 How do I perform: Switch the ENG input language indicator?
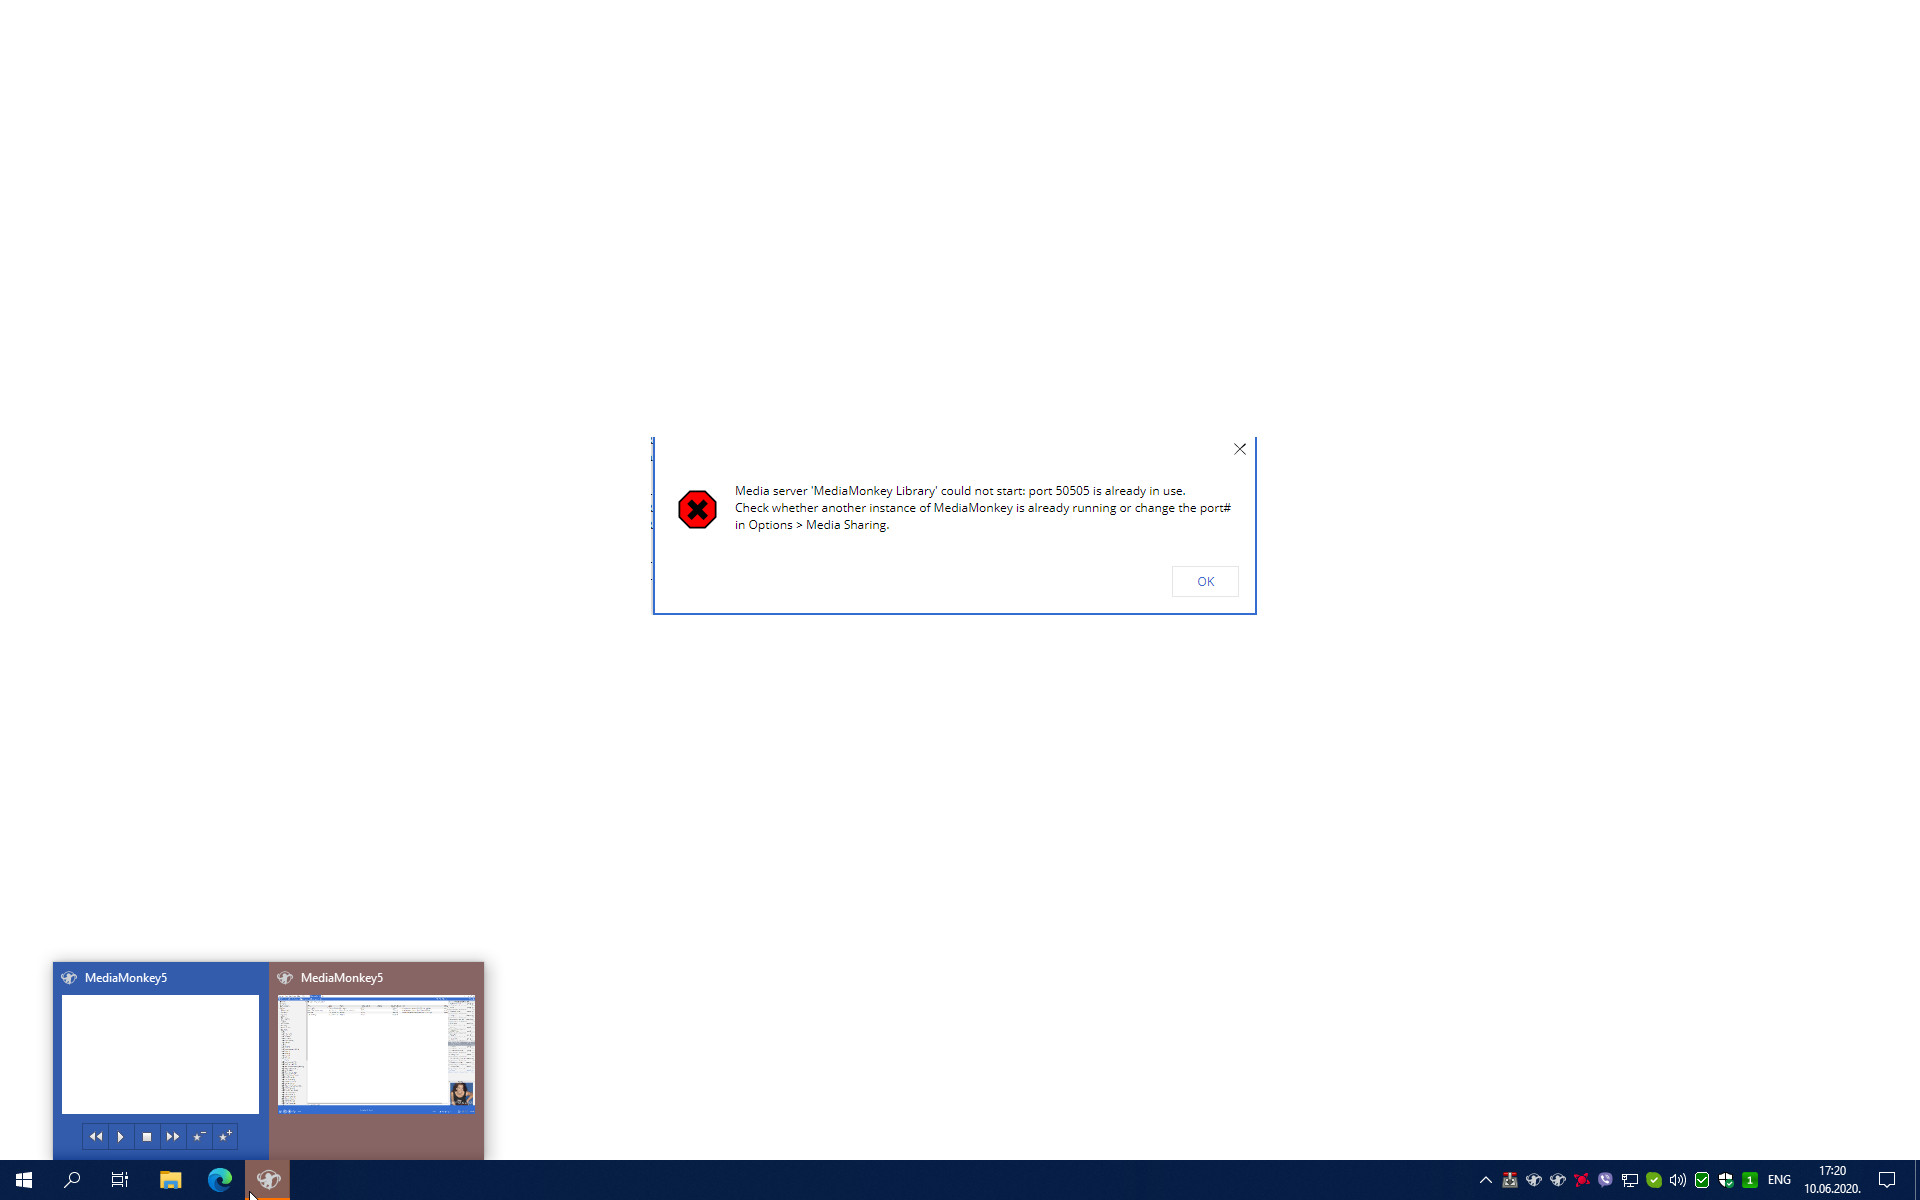pyautogui.click(x=1779, y=1180)
